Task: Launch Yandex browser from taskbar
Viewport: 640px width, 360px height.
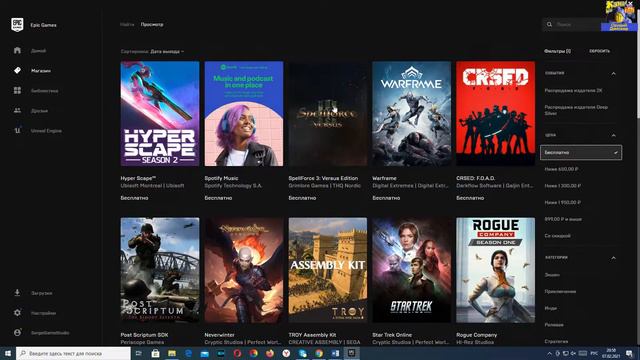Action: point(286,353)
